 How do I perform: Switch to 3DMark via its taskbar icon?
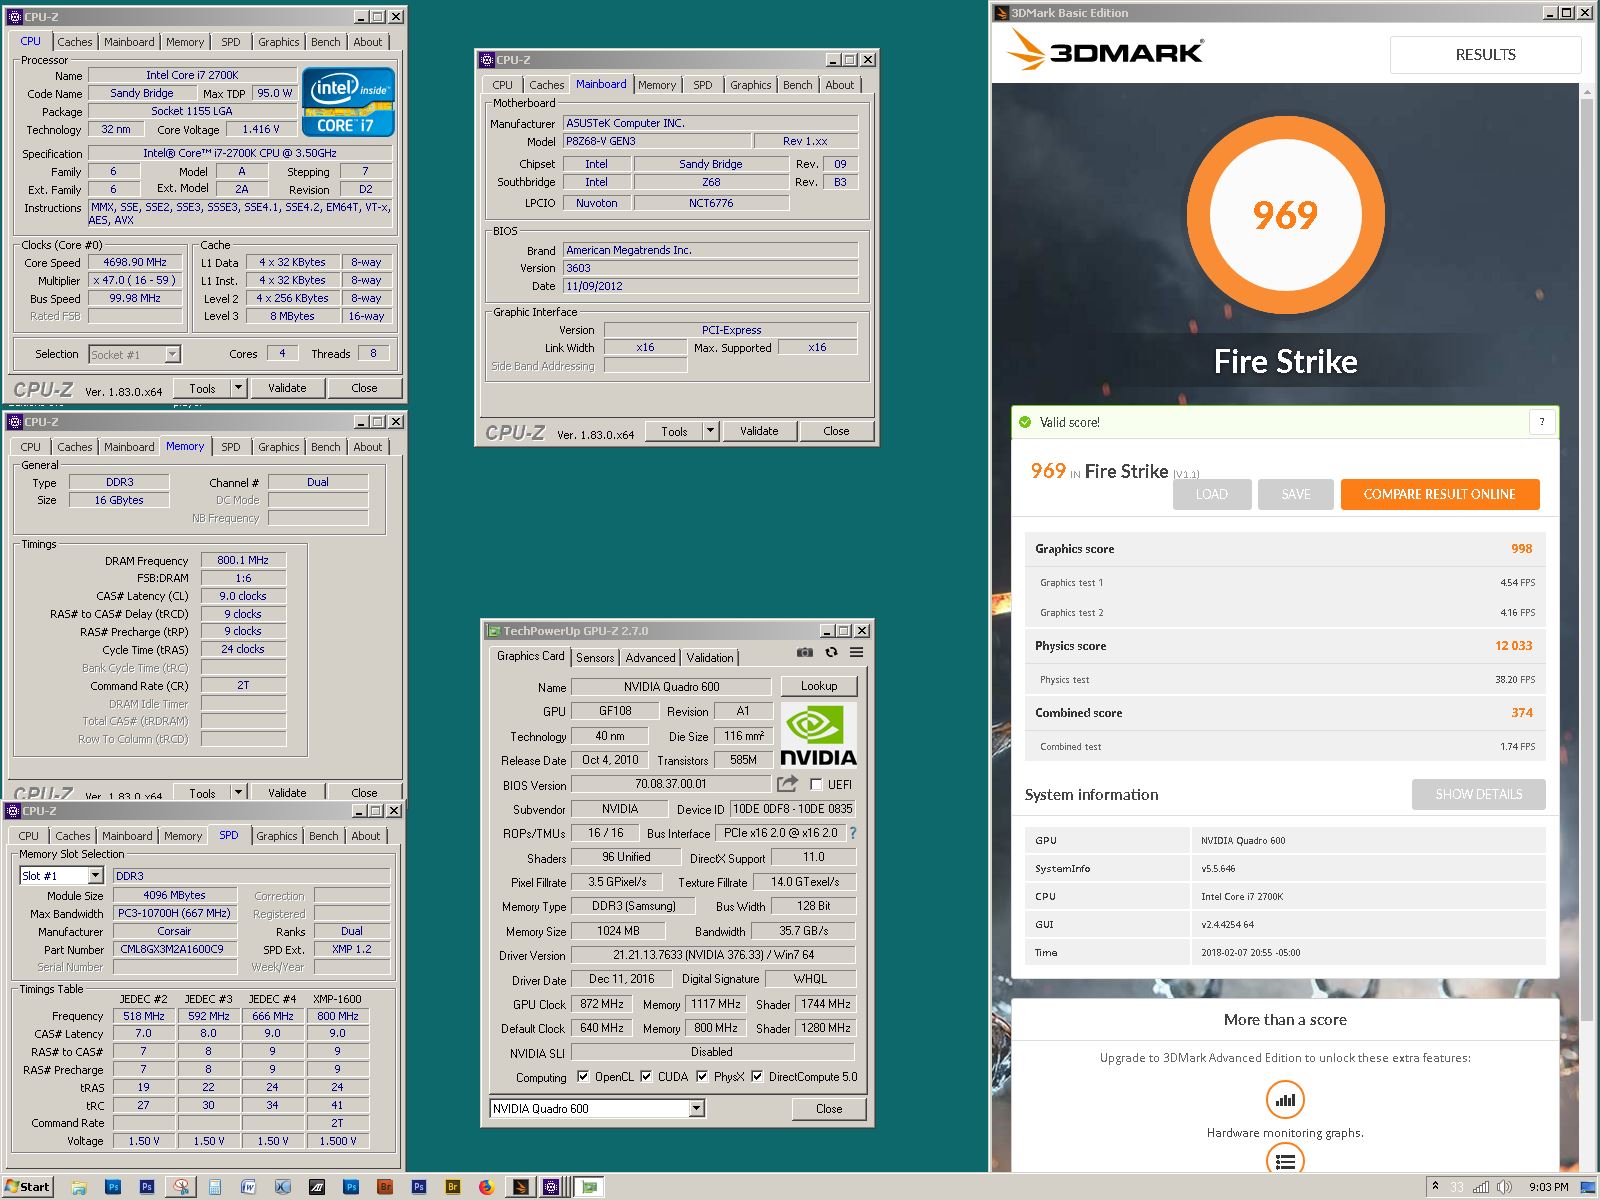click(x=520, y=1187)
